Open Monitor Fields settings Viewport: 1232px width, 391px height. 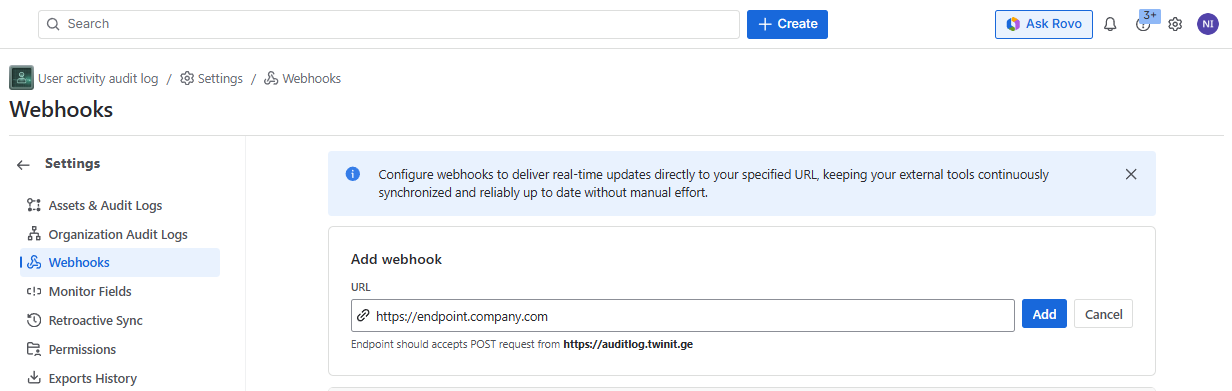click(x=90, y=291)
